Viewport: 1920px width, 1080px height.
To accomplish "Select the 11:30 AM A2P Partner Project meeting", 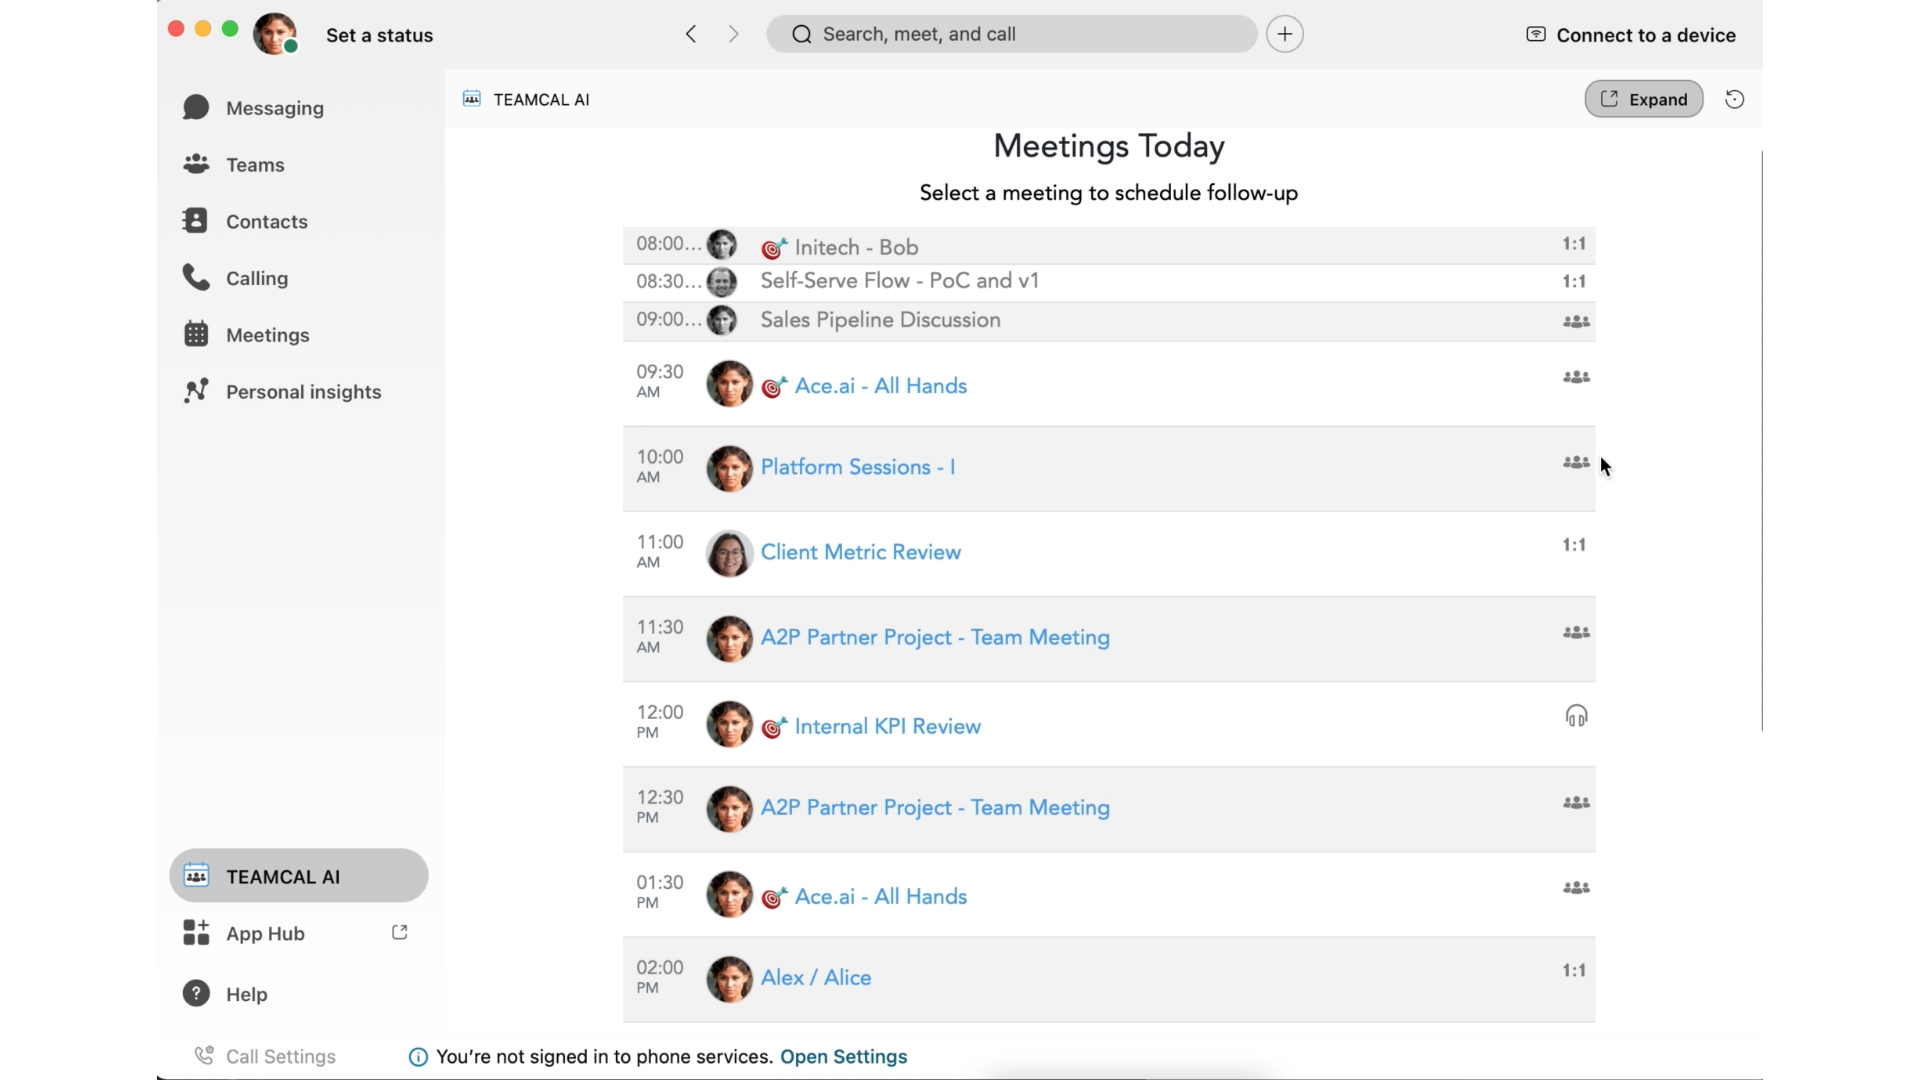I will 1109,639.
